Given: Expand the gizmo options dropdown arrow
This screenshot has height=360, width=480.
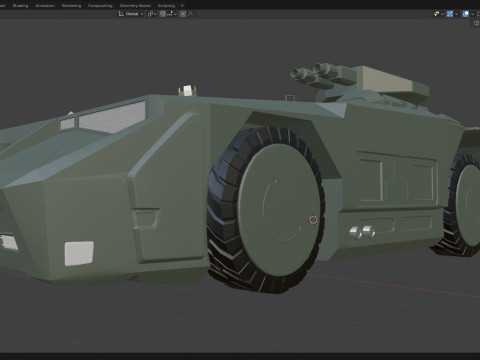Looking at the screenshot, I should tap(456, 14).
